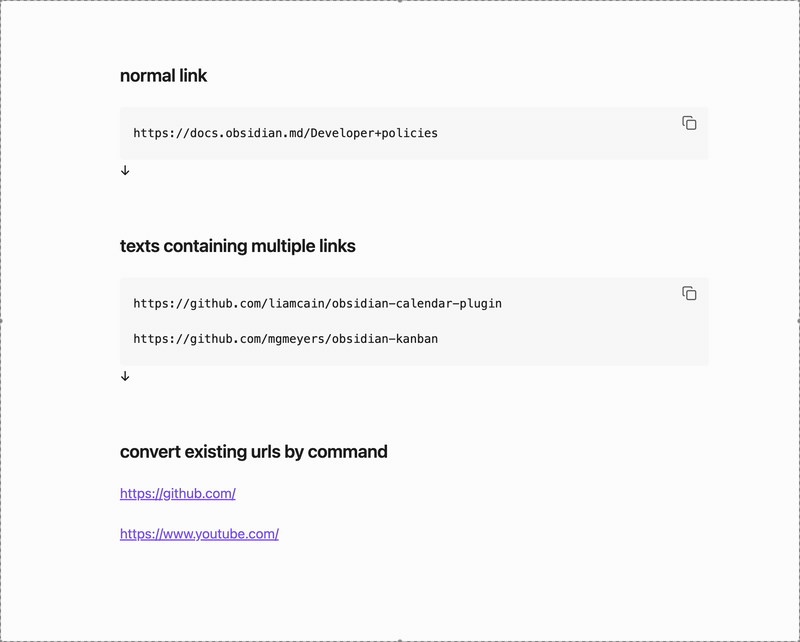The image size is (800, 642).
Task: Click the down arrow below the second code block
Action: click(x=125, y=377)
